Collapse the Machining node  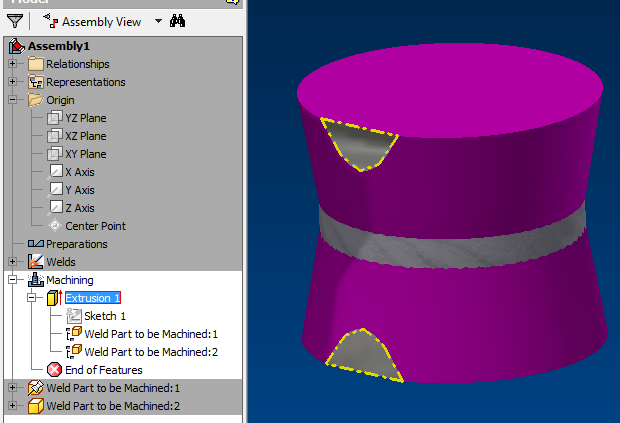pos(12,279)
